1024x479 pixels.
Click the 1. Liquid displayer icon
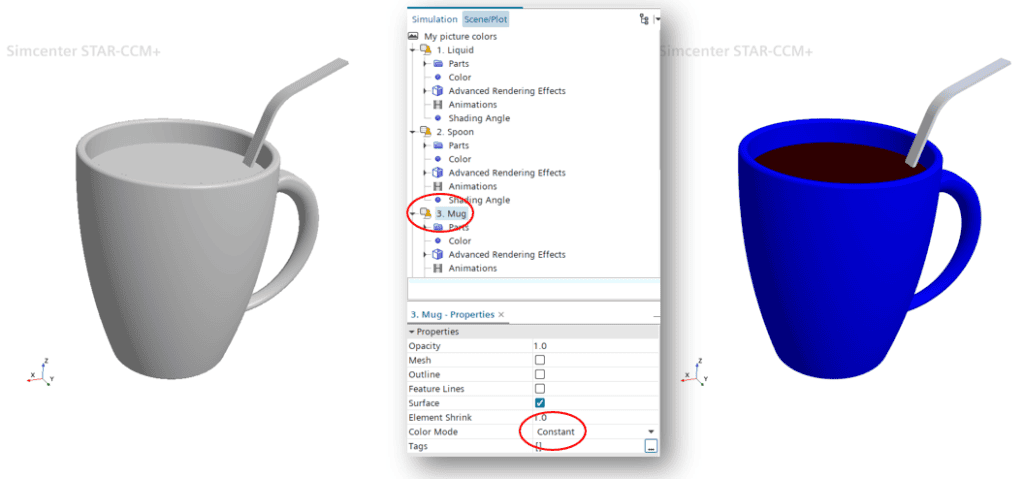(x=426, y=50)
